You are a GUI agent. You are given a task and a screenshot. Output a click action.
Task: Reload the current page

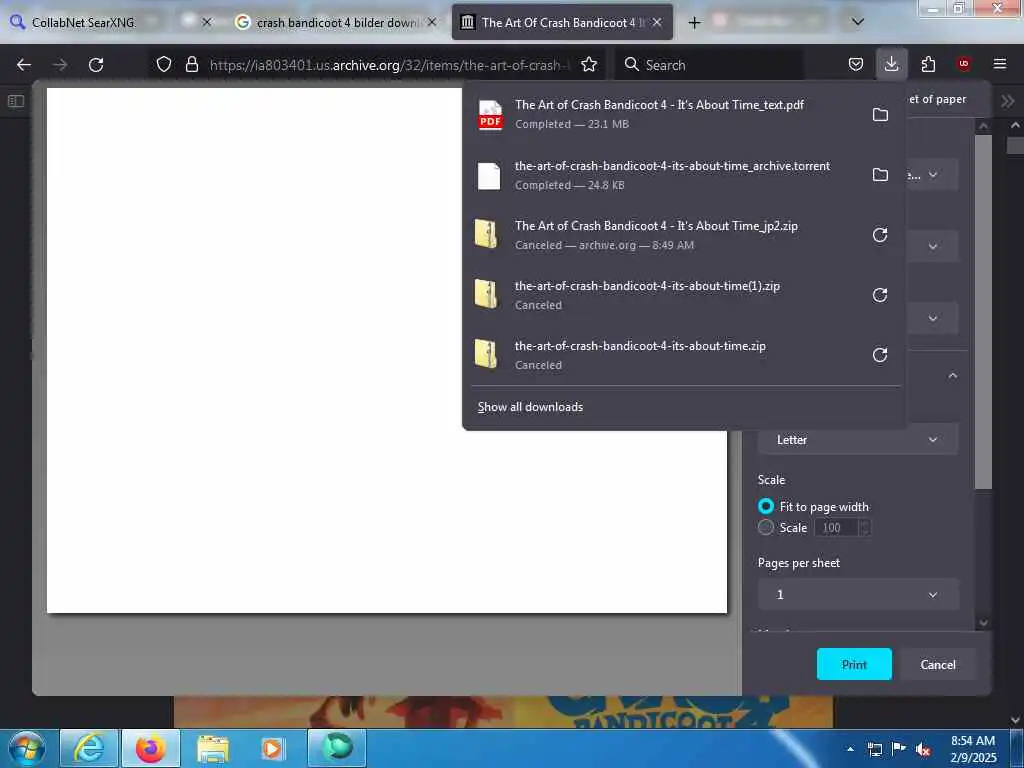click(96, 65)
